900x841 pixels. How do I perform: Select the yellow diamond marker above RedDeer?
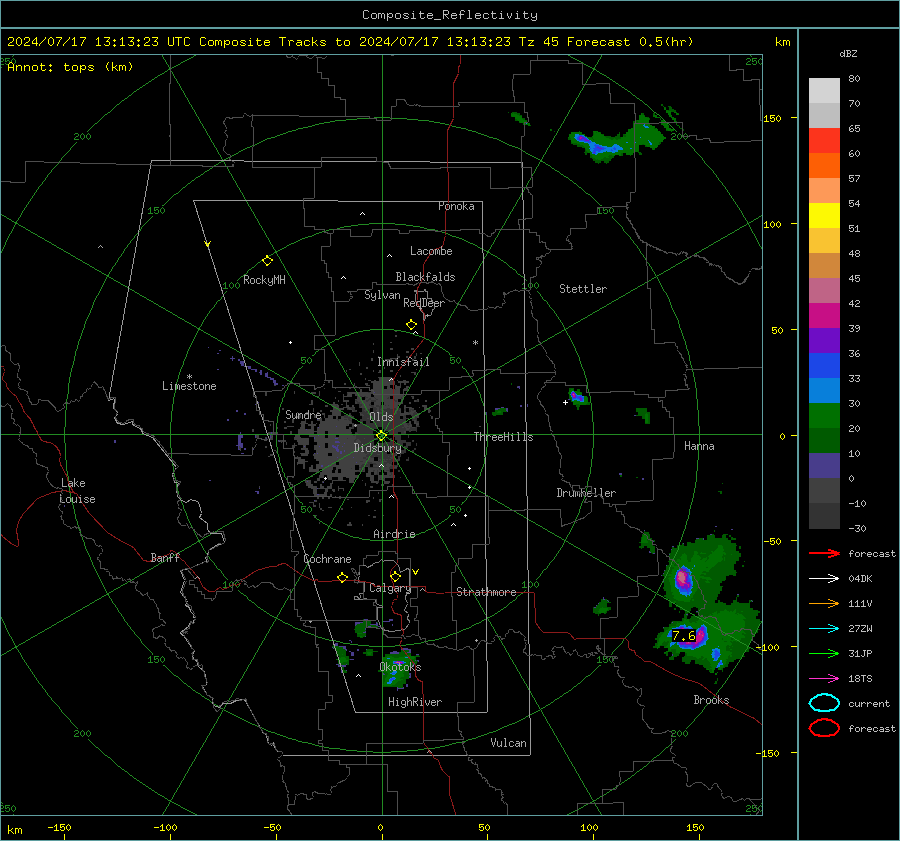coord(411,325)
